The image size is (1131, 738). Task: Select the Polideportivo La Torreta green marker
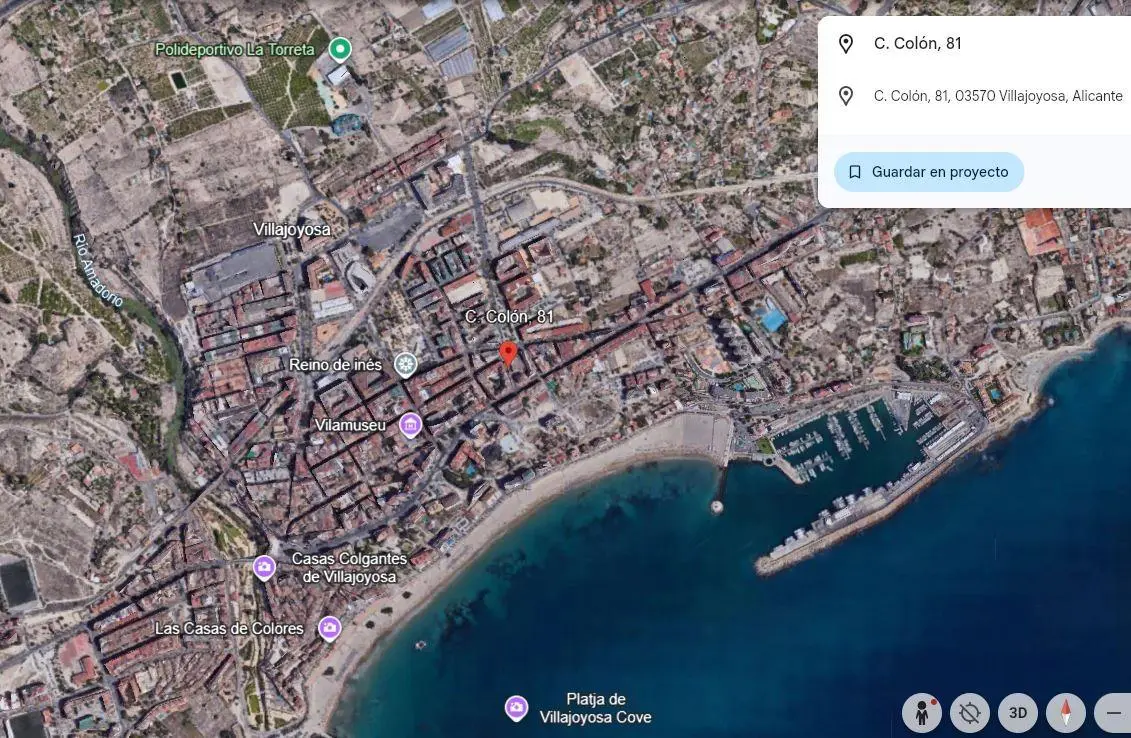click(340, 48)
